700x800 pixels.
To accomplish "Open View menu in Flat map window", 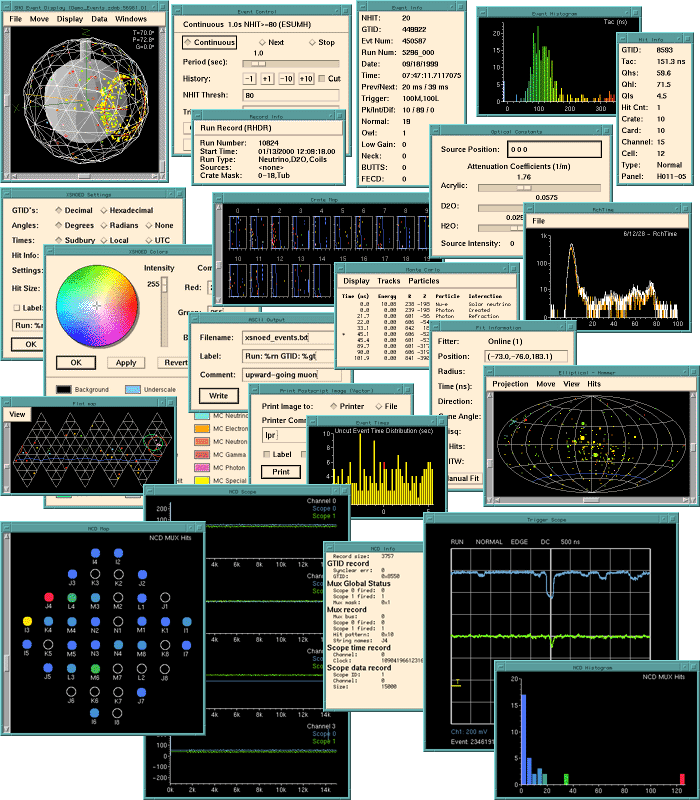I will tap(17, 414).
